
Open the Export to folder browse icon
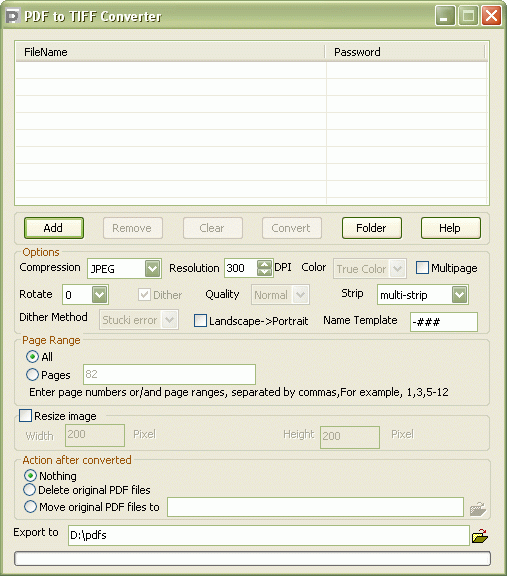point(480,536)
